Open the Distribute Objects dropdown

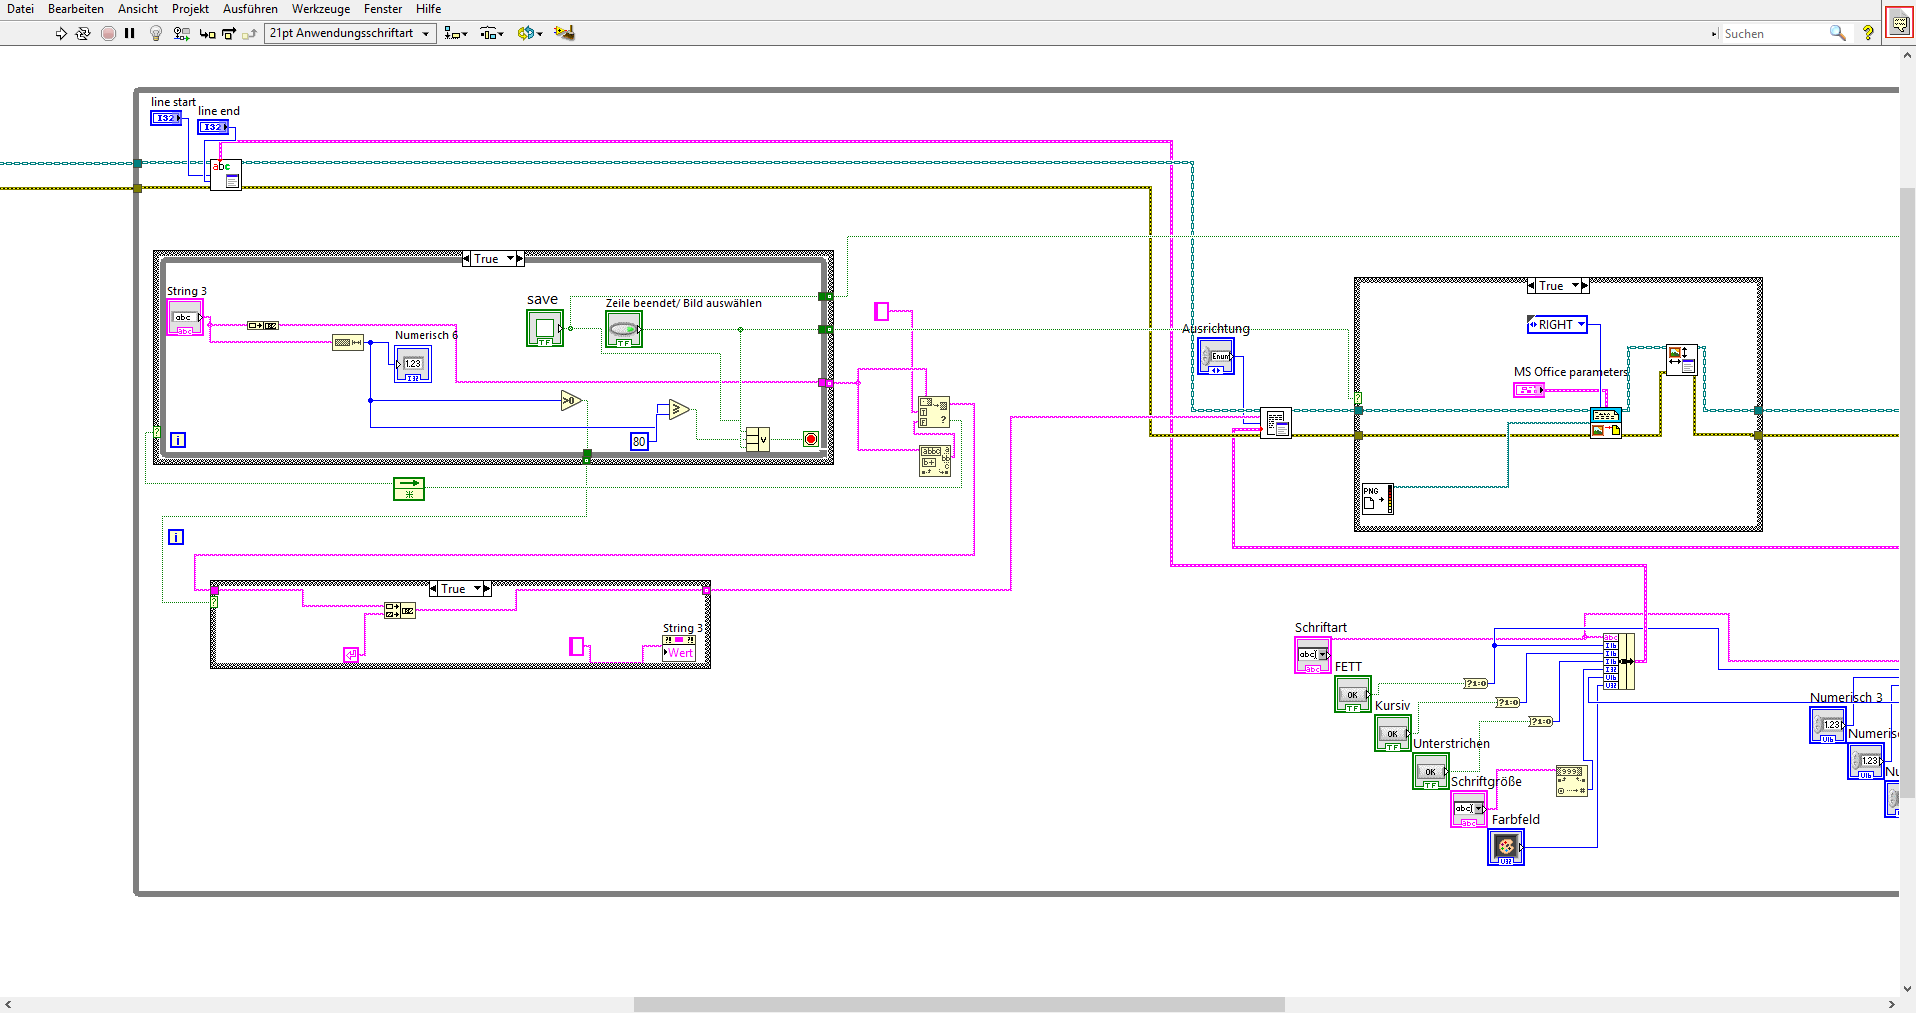point(491,33)
